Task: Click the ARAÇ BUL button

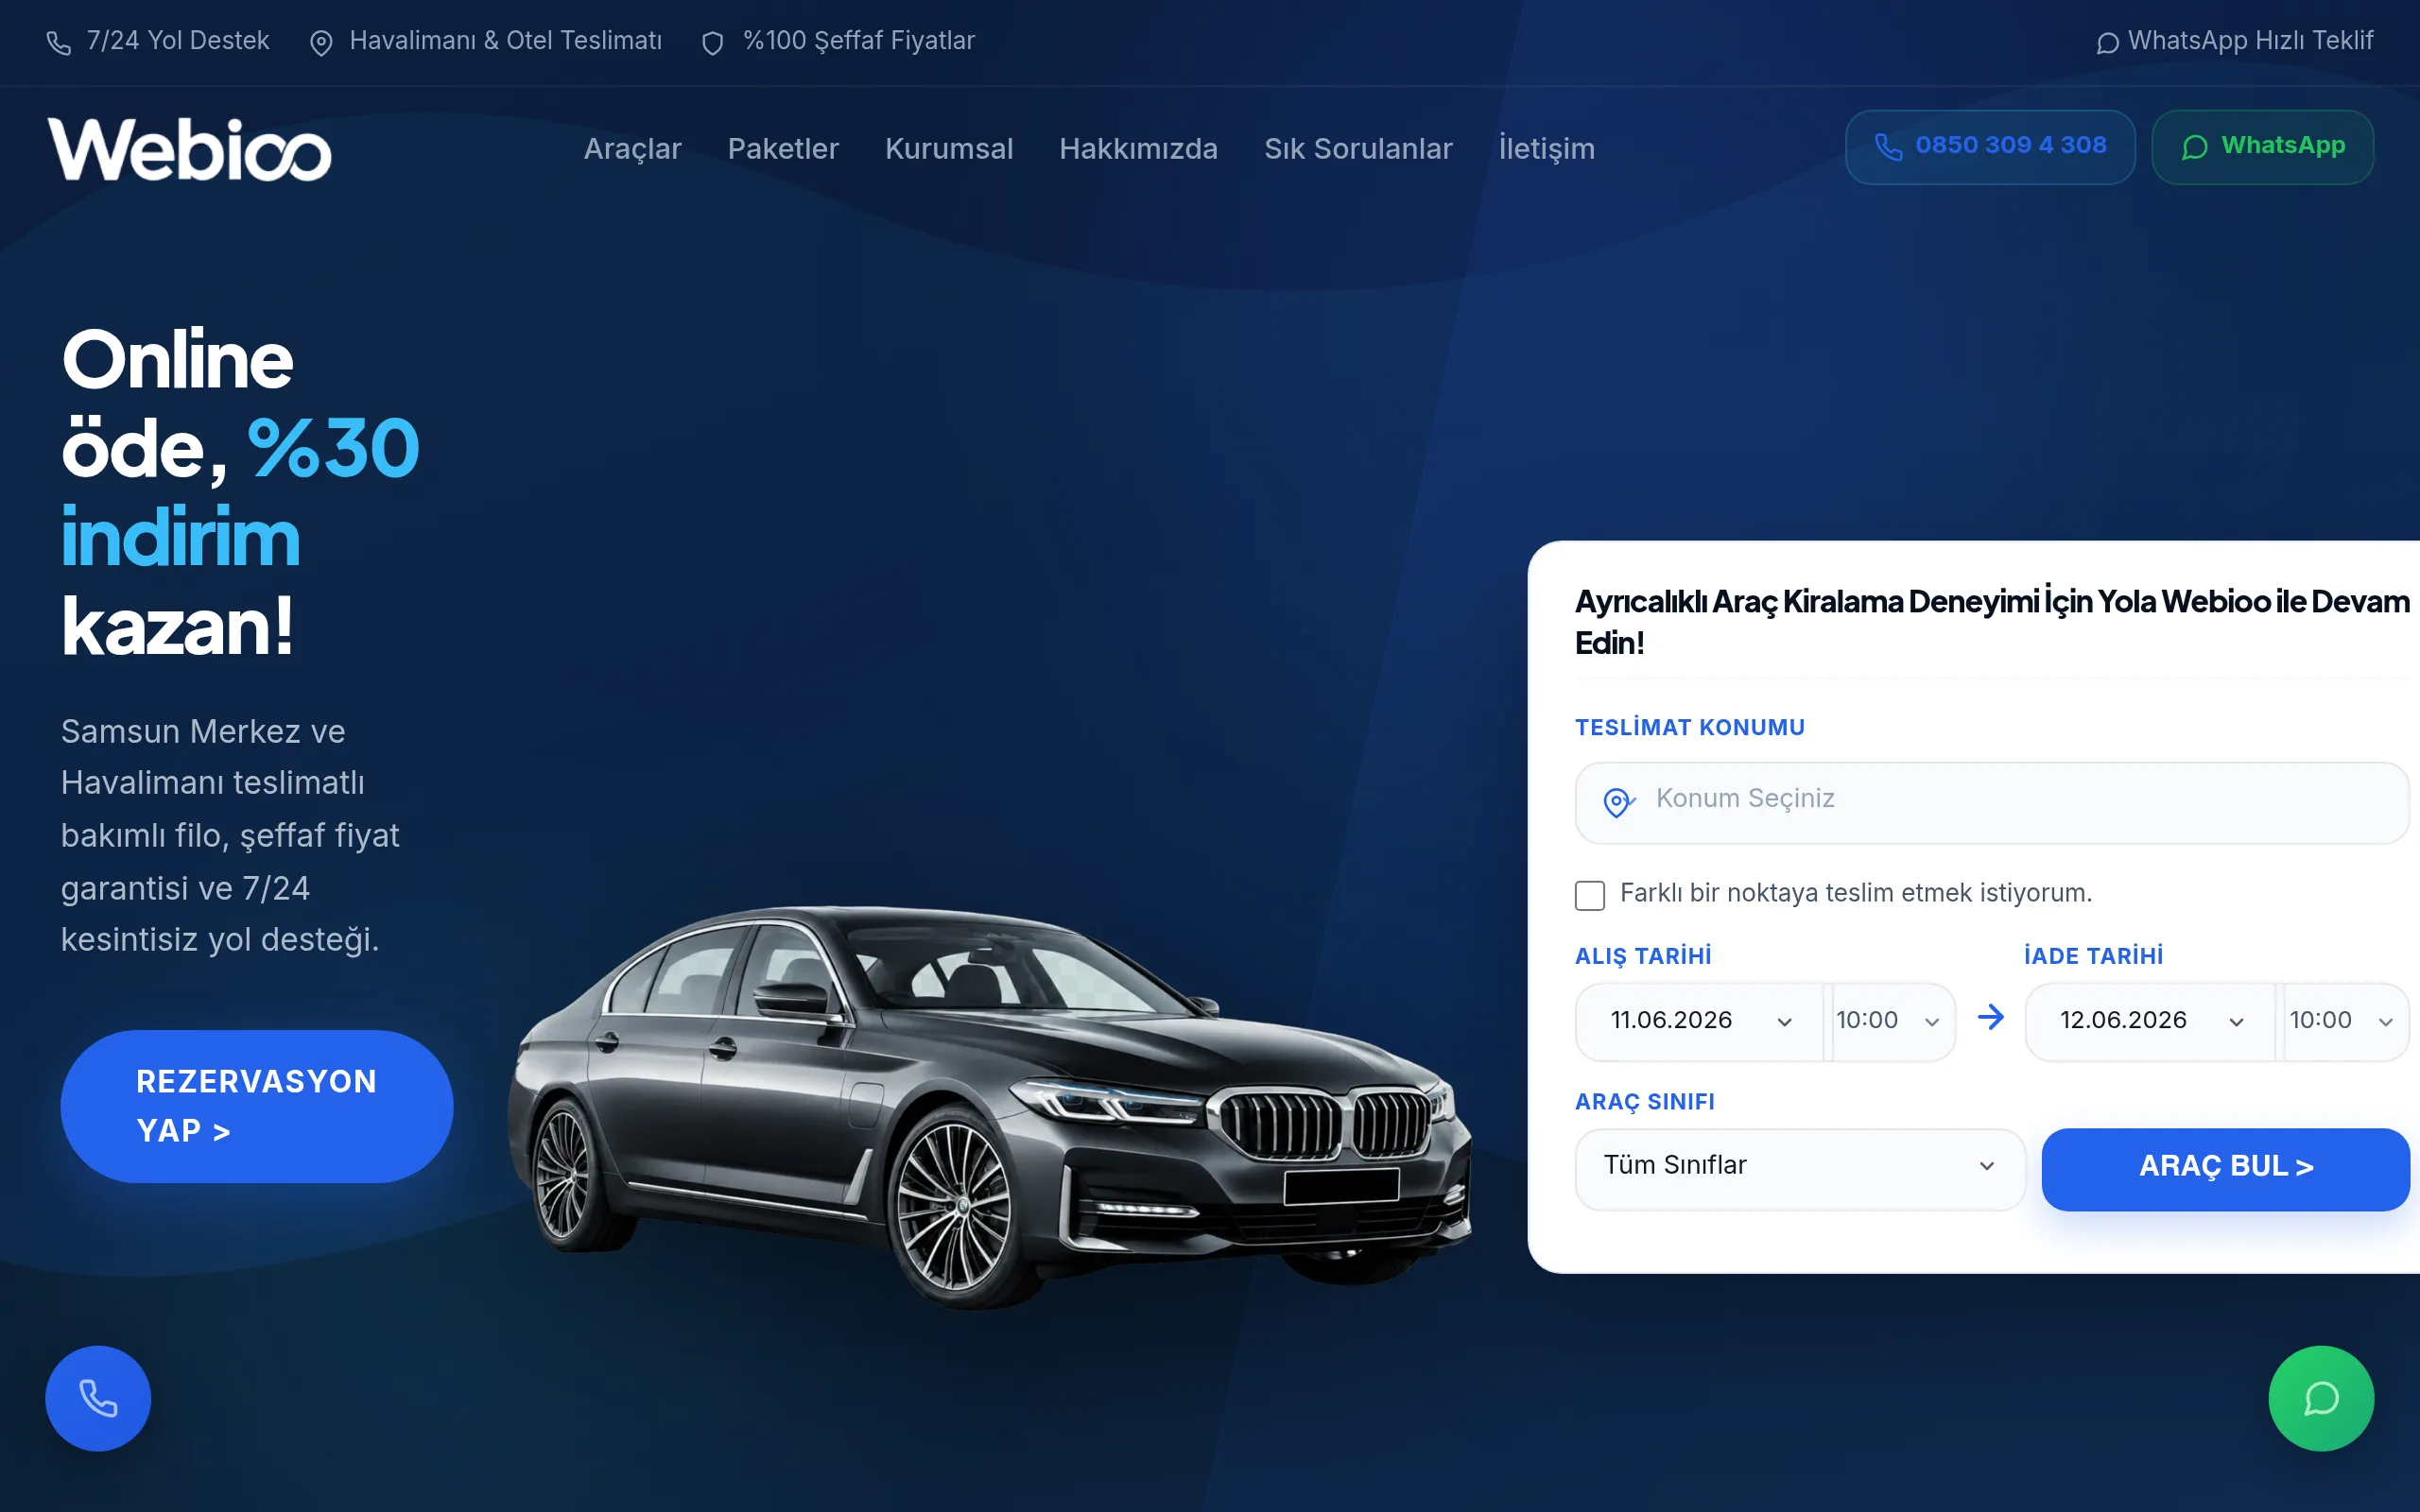Action: pyautogui.click(x=2225, y=1169)
